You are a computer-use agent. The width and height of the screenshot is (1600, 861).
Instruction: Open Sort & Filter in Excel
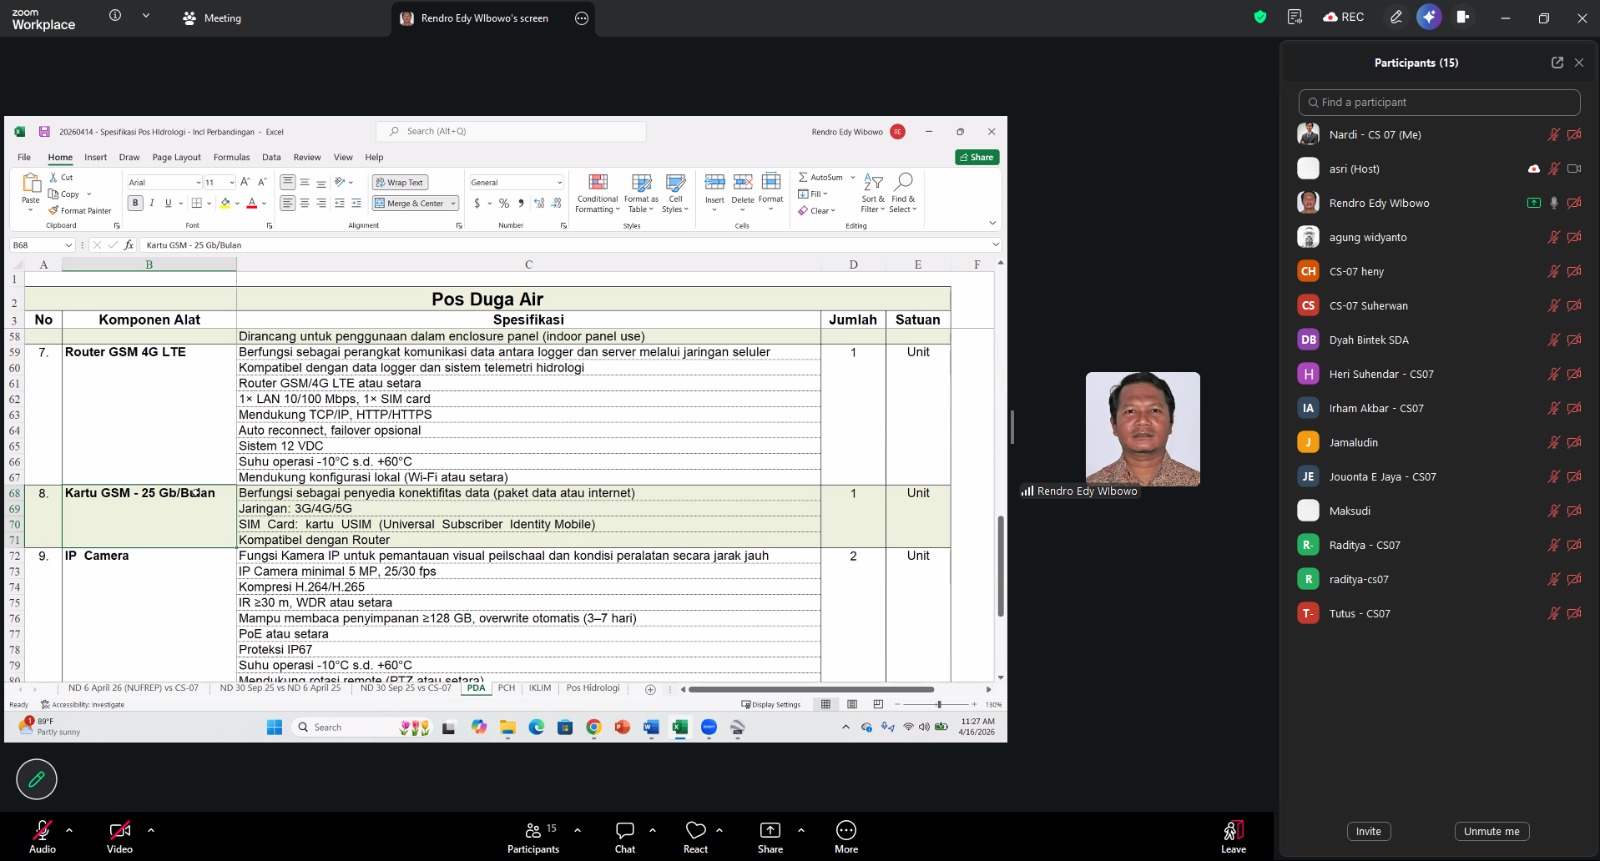873,193
